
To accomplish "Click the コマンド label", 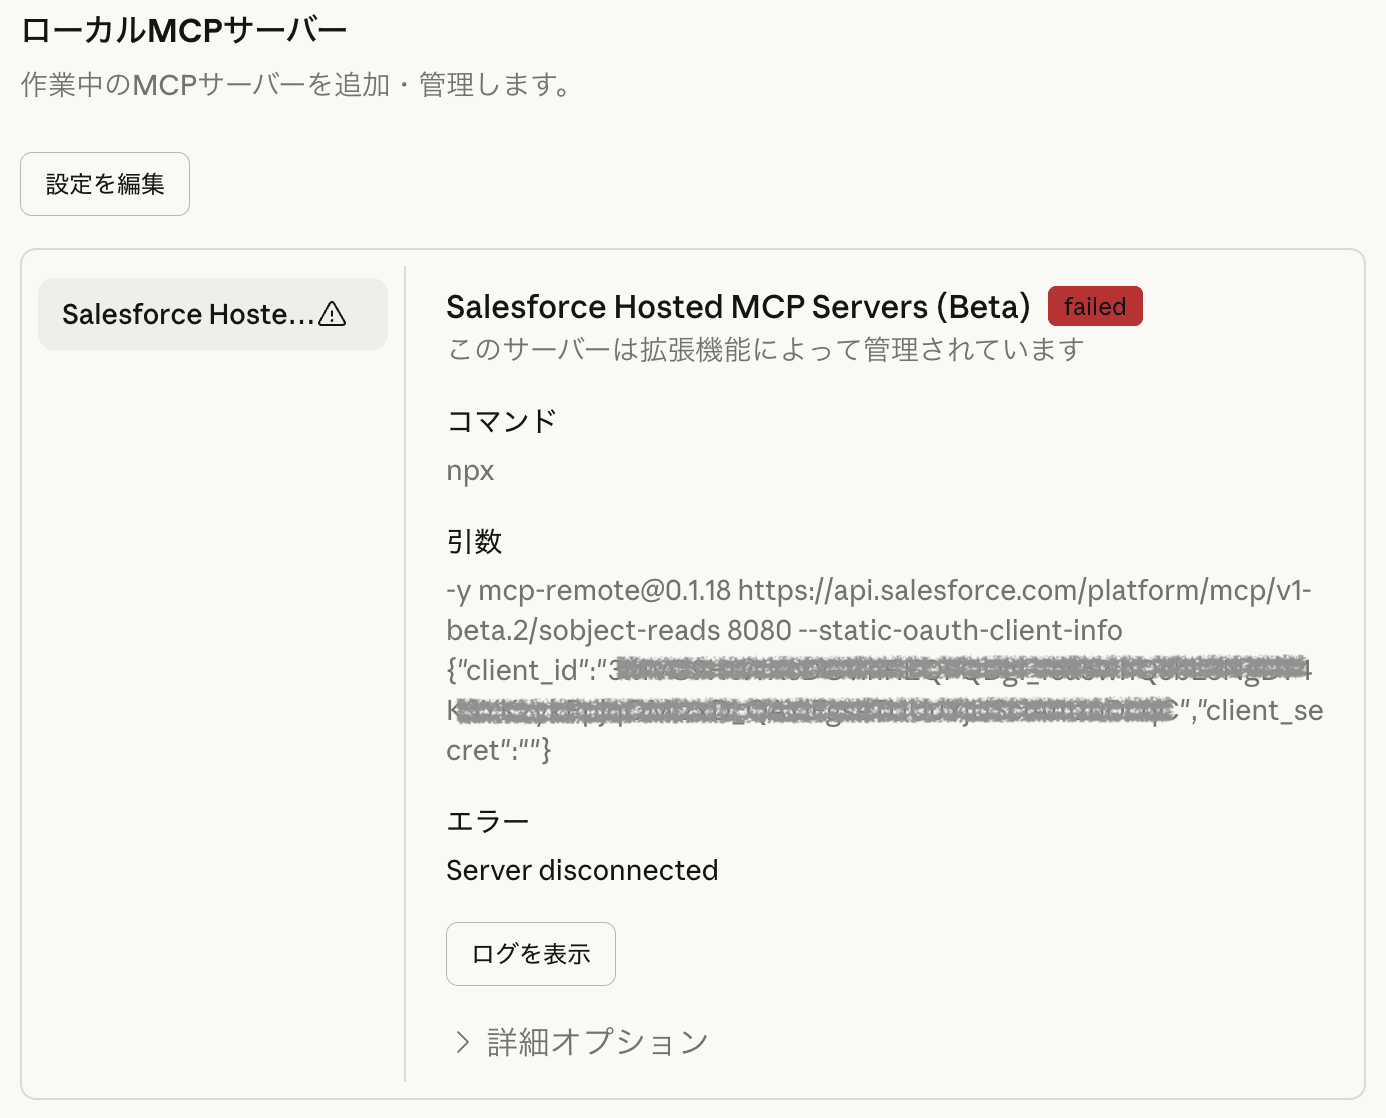I will tap(500, 421).
